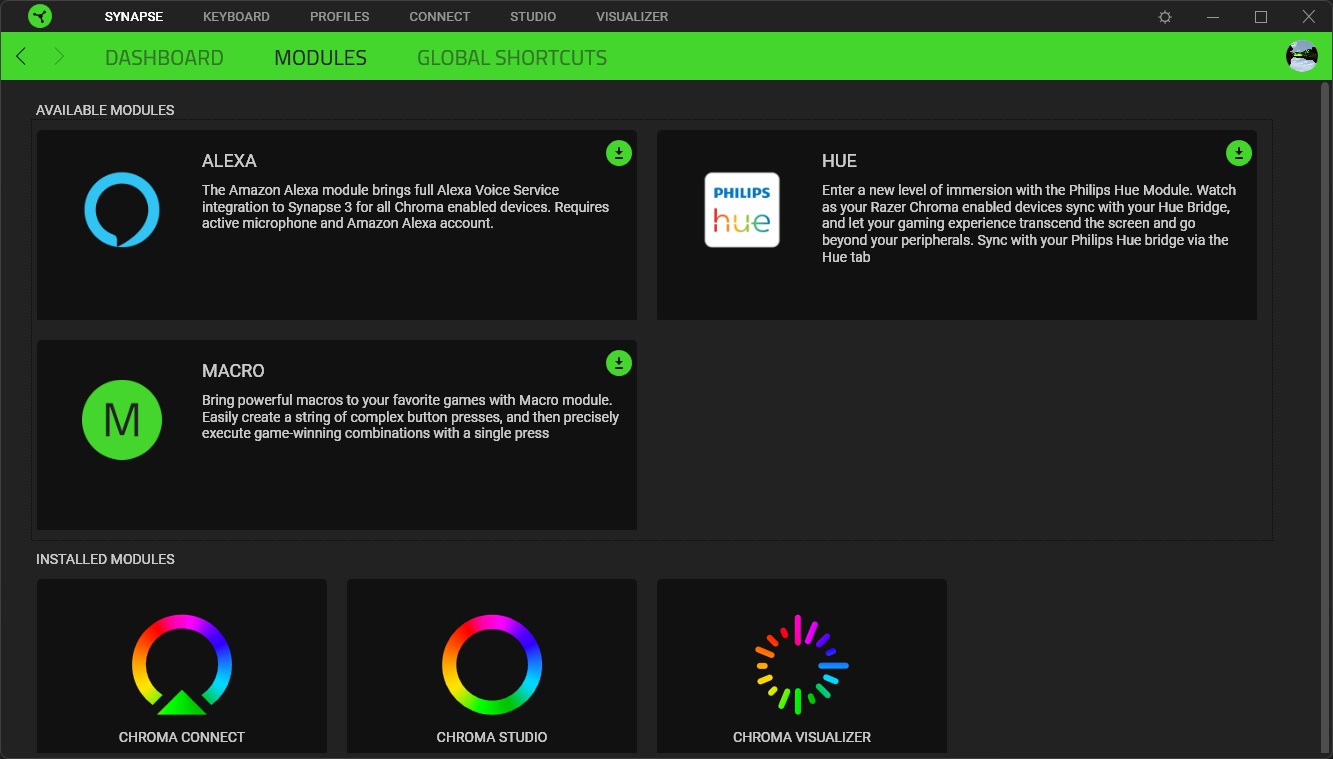
Task: Click the Chroma Connect ring icon
Action: [x=182, y=665]
